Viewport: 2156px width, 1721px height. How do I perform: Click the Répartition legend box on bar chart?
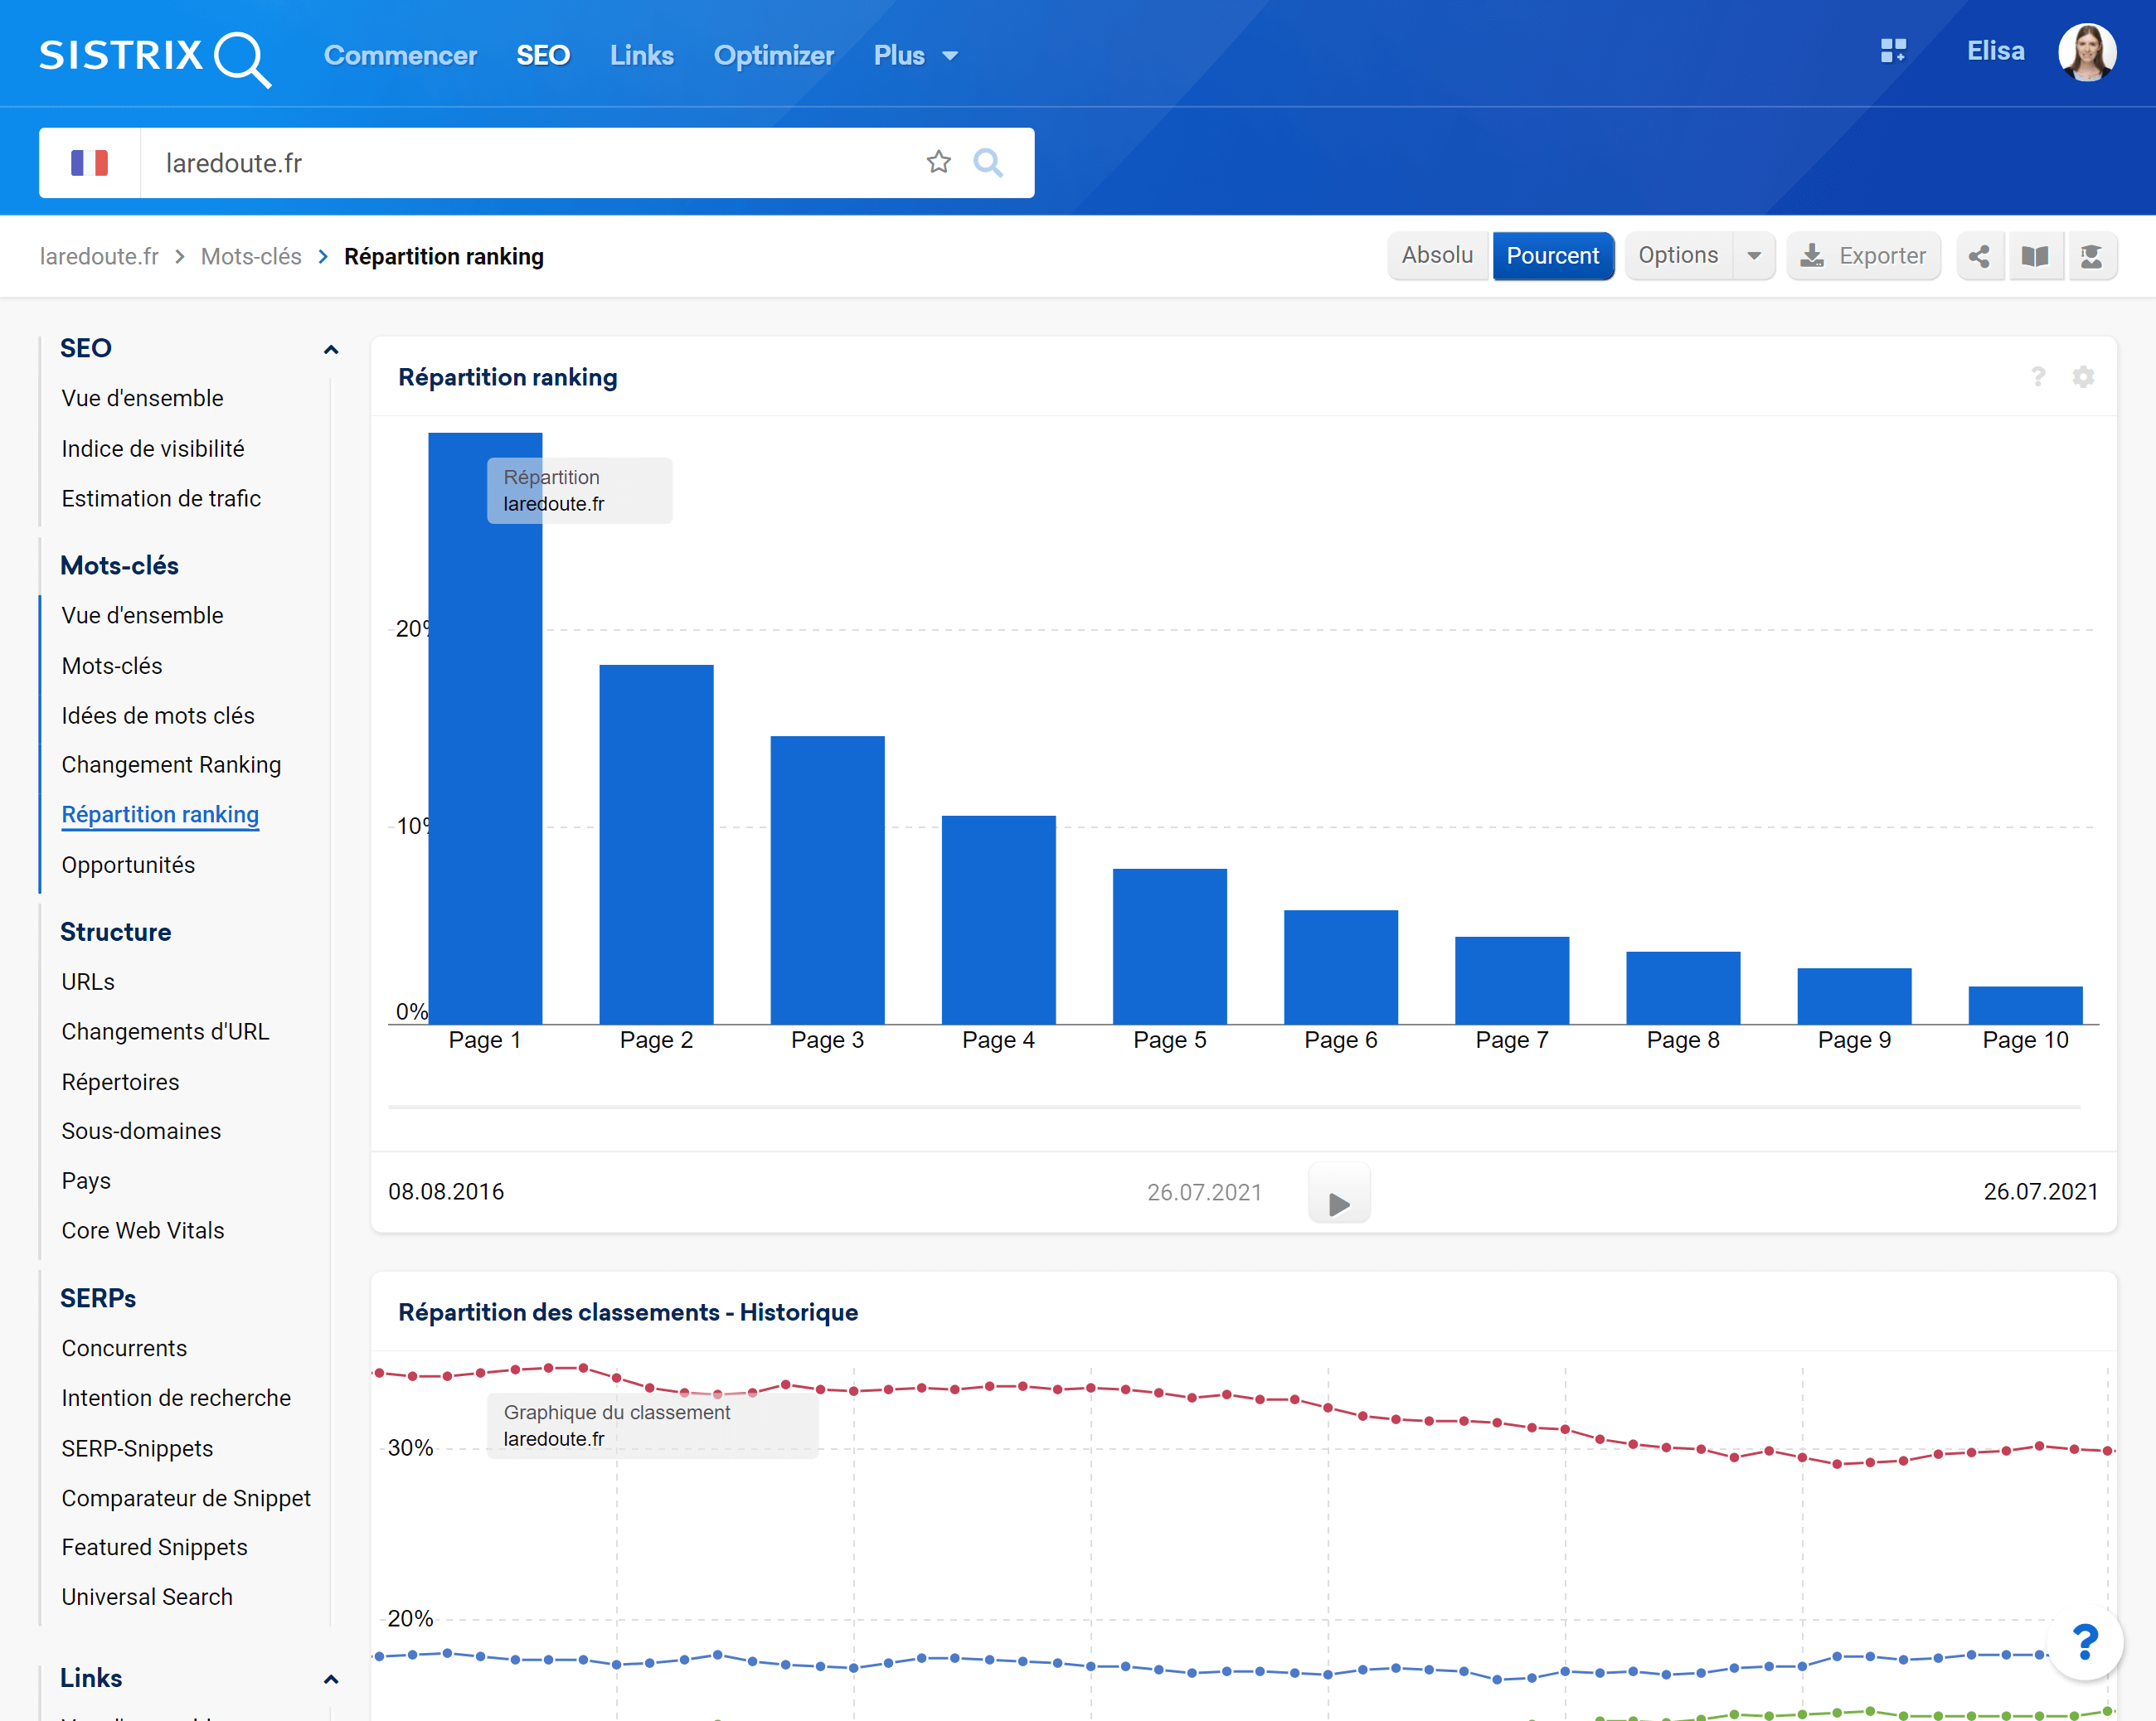579,491
